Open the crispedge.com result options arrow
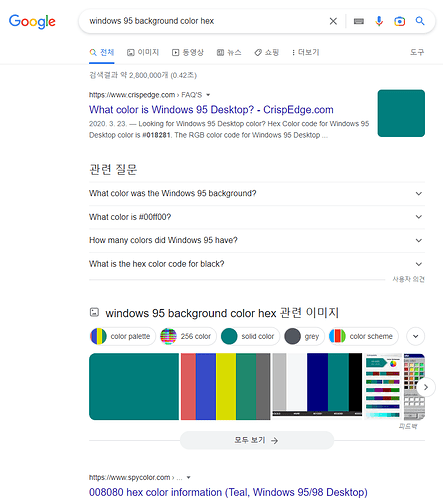This screenshot has height=500, width=443. (208, 95)
